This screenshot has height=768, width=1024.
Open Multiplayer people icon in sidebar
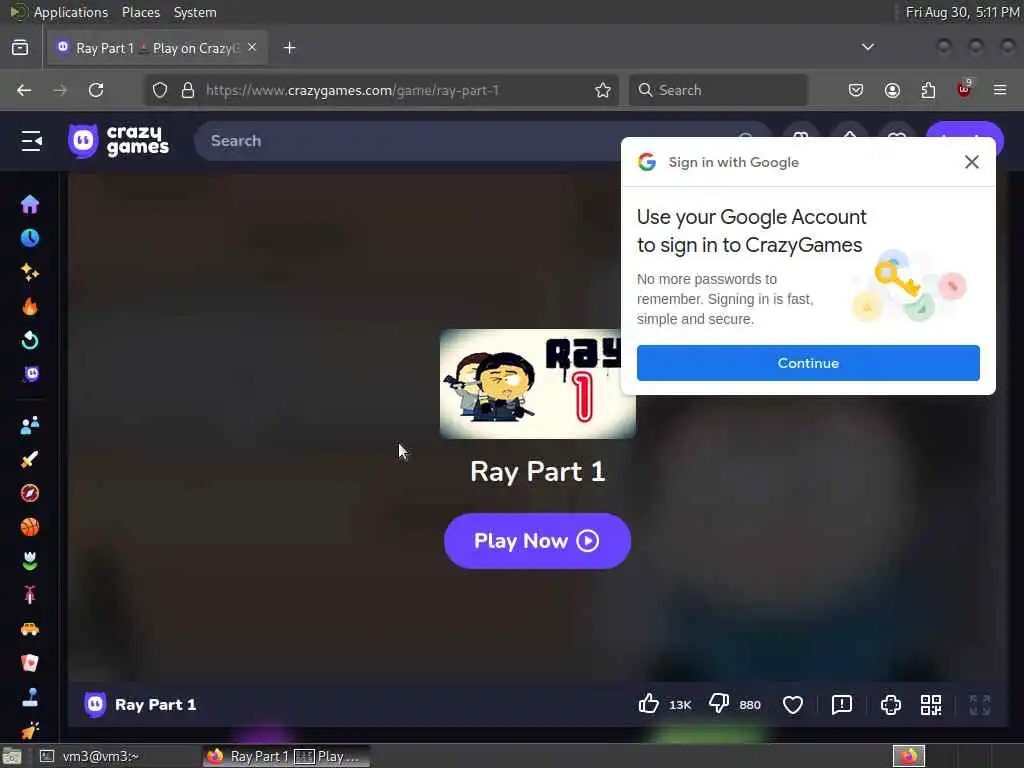[30, 425]
